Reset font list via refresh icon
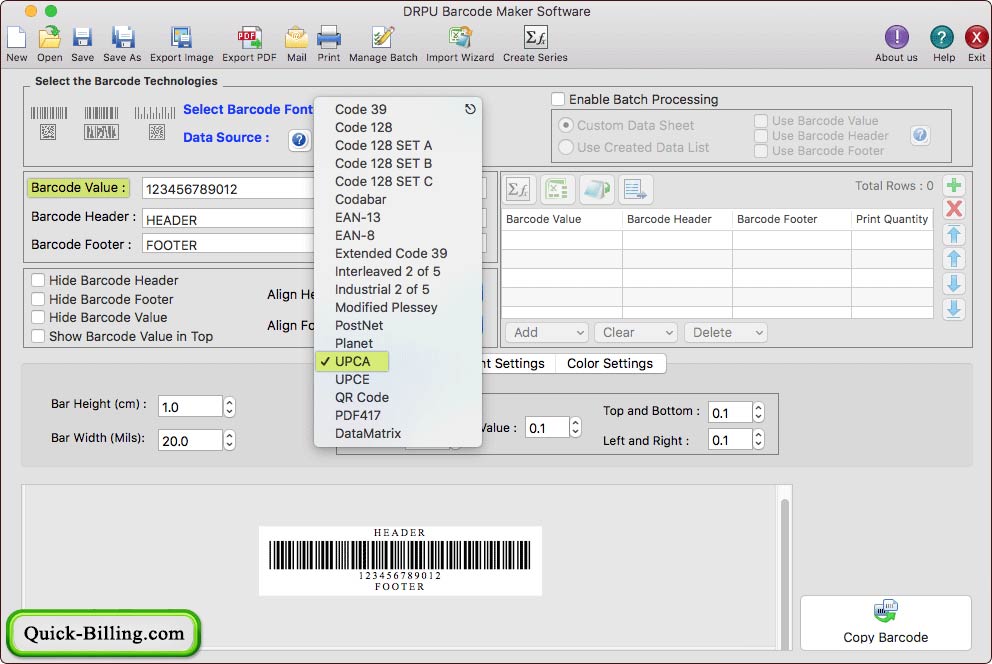The height and width of the screenshot is (664, 992). [x=470, y=109]
